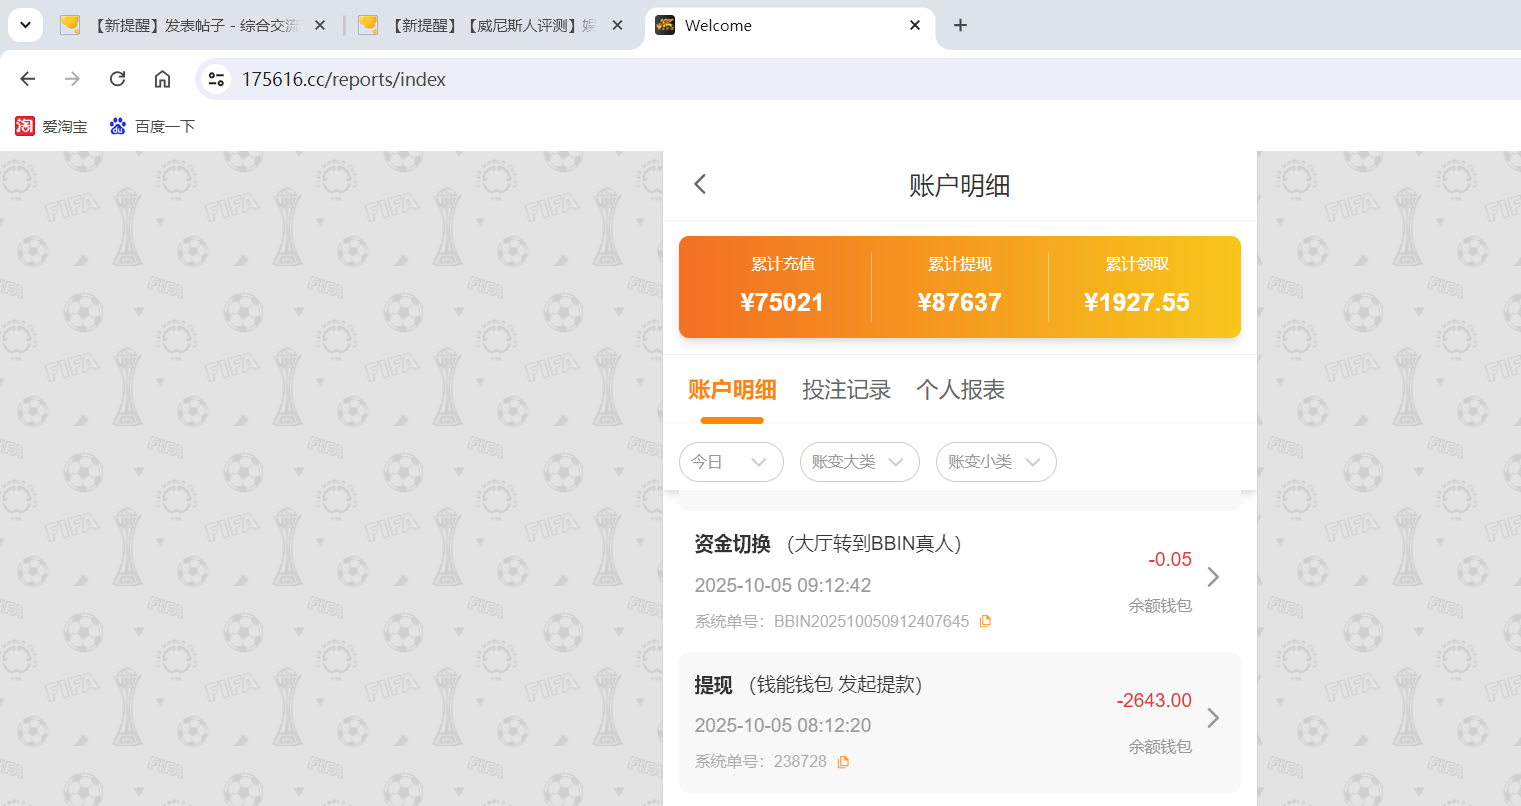
Task: Open details of the 资金切换 record
Action: pyautogui.click(x=1213, y=577)
